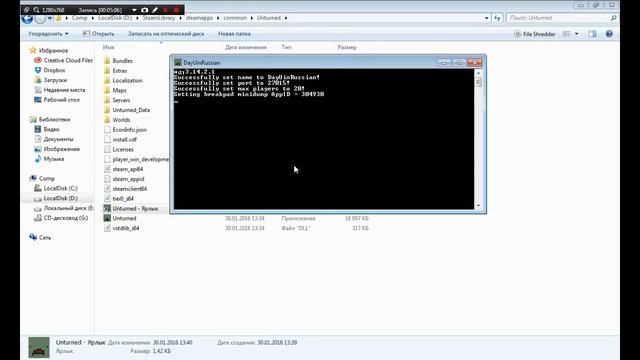Click the scroll down arrow in DayUinRussian console
The height and width of the screenshot is (360, 640).
478,206
